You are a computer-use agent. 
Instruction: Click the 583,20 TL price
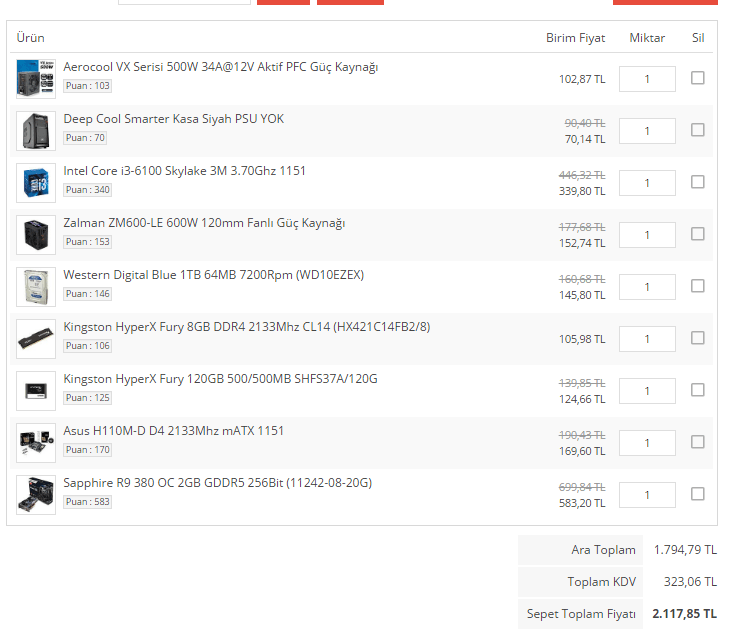[582, 503]
